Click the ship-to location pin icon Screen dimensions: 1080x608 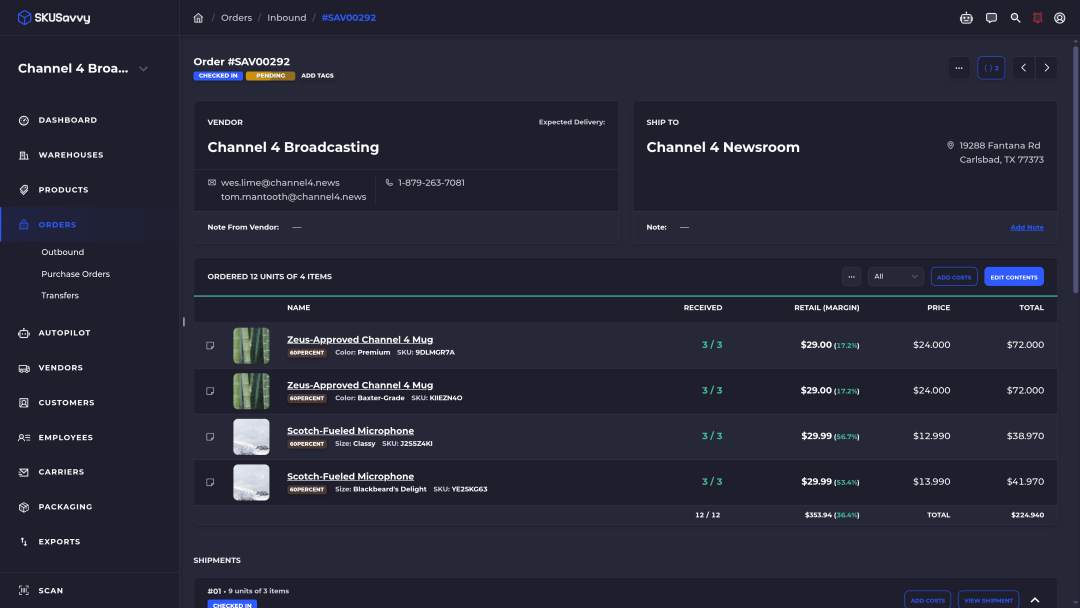[951, 145]
